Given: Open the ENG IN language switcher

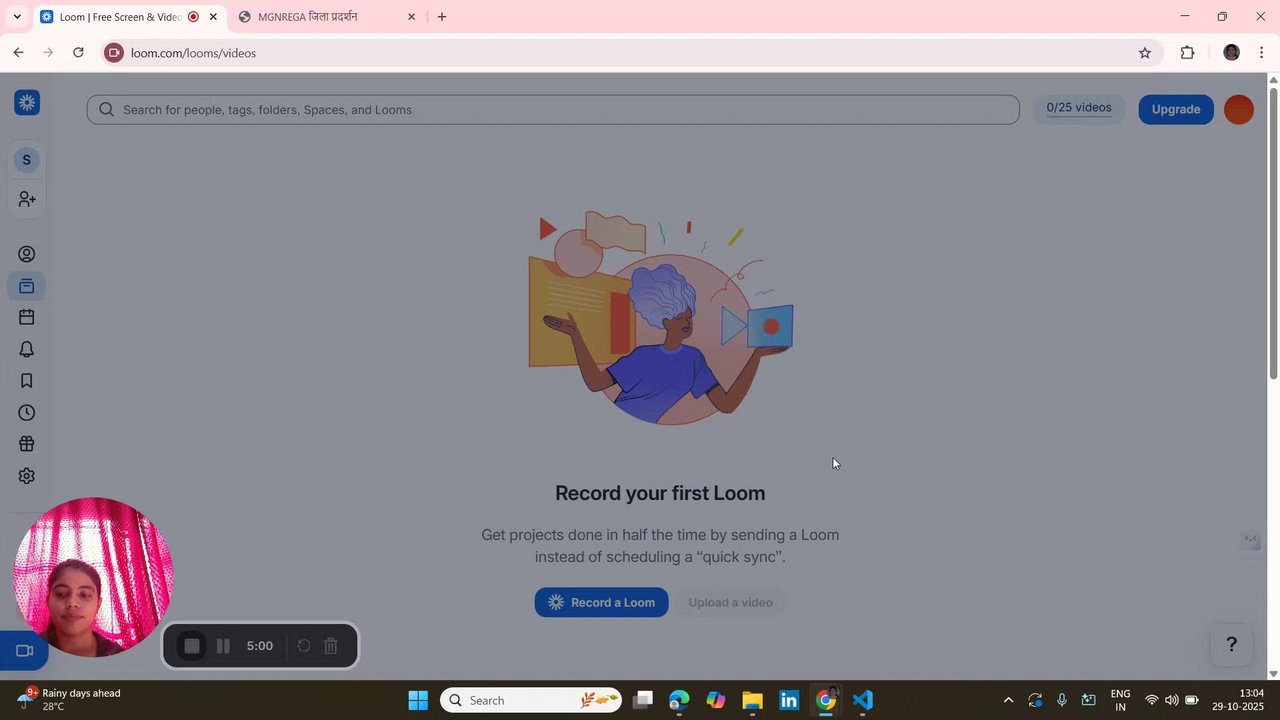Looking at the screenshot, I should point(1120,700).
